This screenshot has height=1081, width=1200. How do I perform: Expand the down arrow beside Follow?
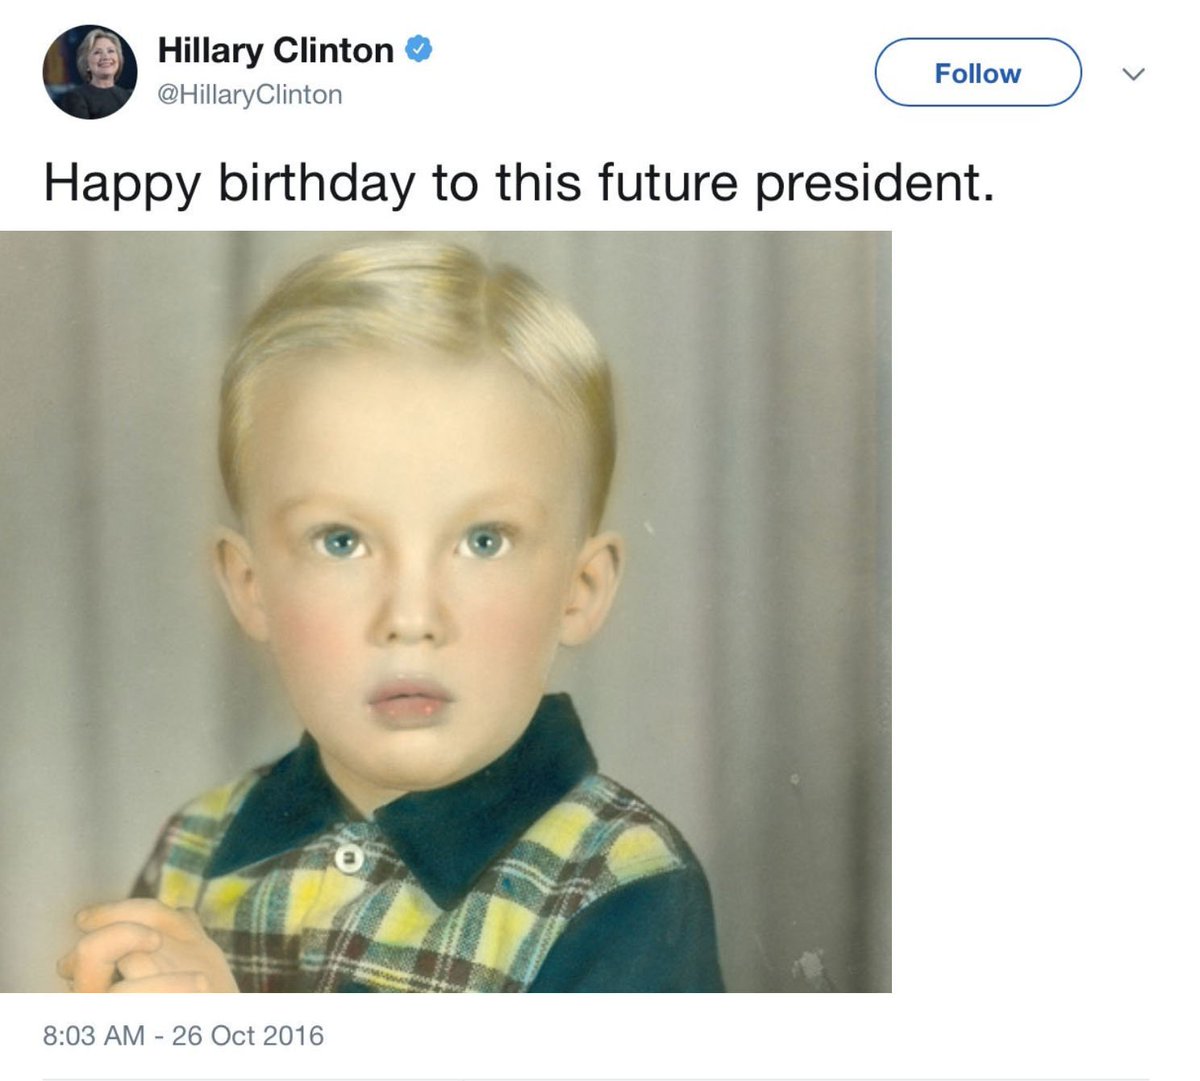click(x=1132, y=74)
